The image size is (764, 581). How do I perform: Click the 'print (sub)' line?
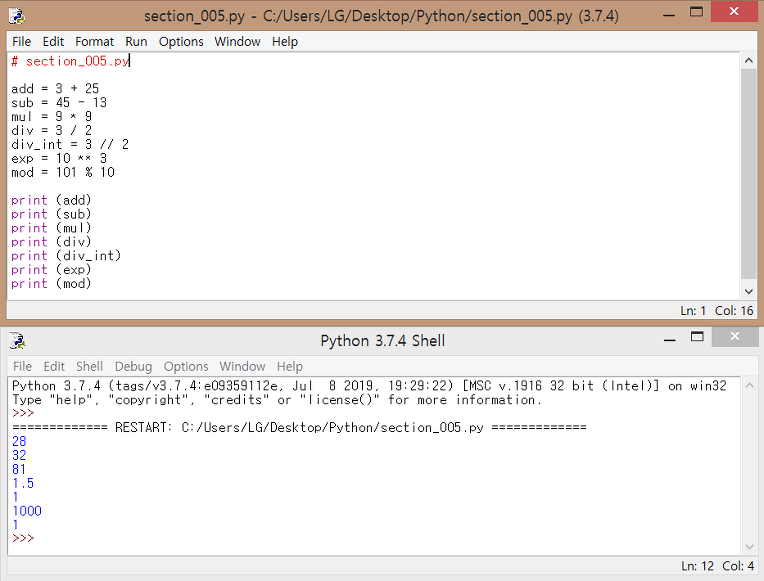51,214
